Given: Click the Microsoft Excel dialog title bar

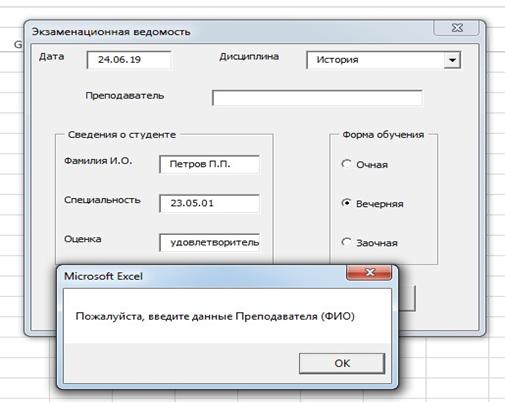Looking at the screenshot, I should [200, 276].
